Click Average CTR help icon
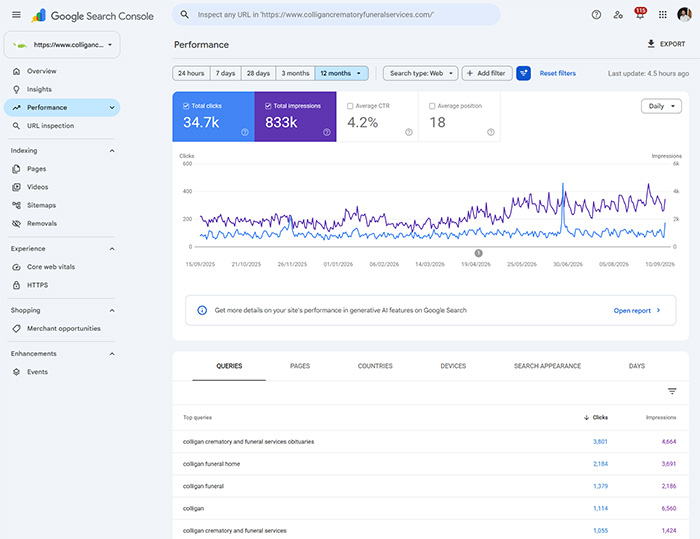 pos(408,132)
